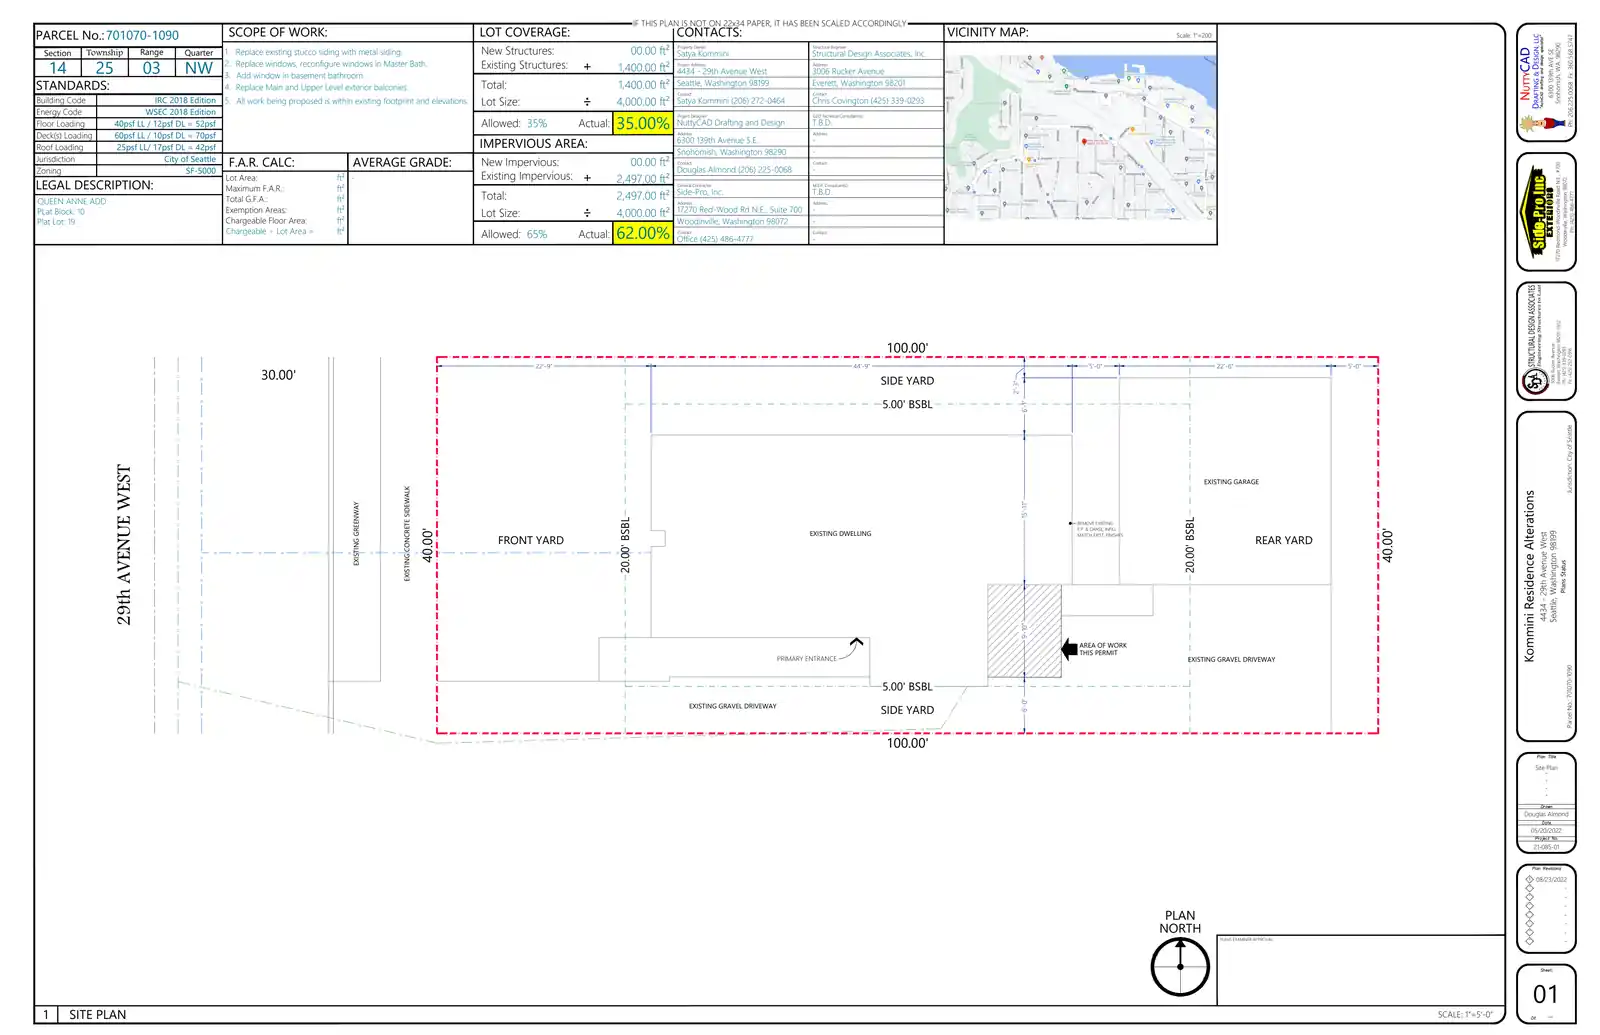The height and width of the screenshot is (1035, 1600).
Task: Click the yellow 62.00% impervious area value
Action: [642, 233]
